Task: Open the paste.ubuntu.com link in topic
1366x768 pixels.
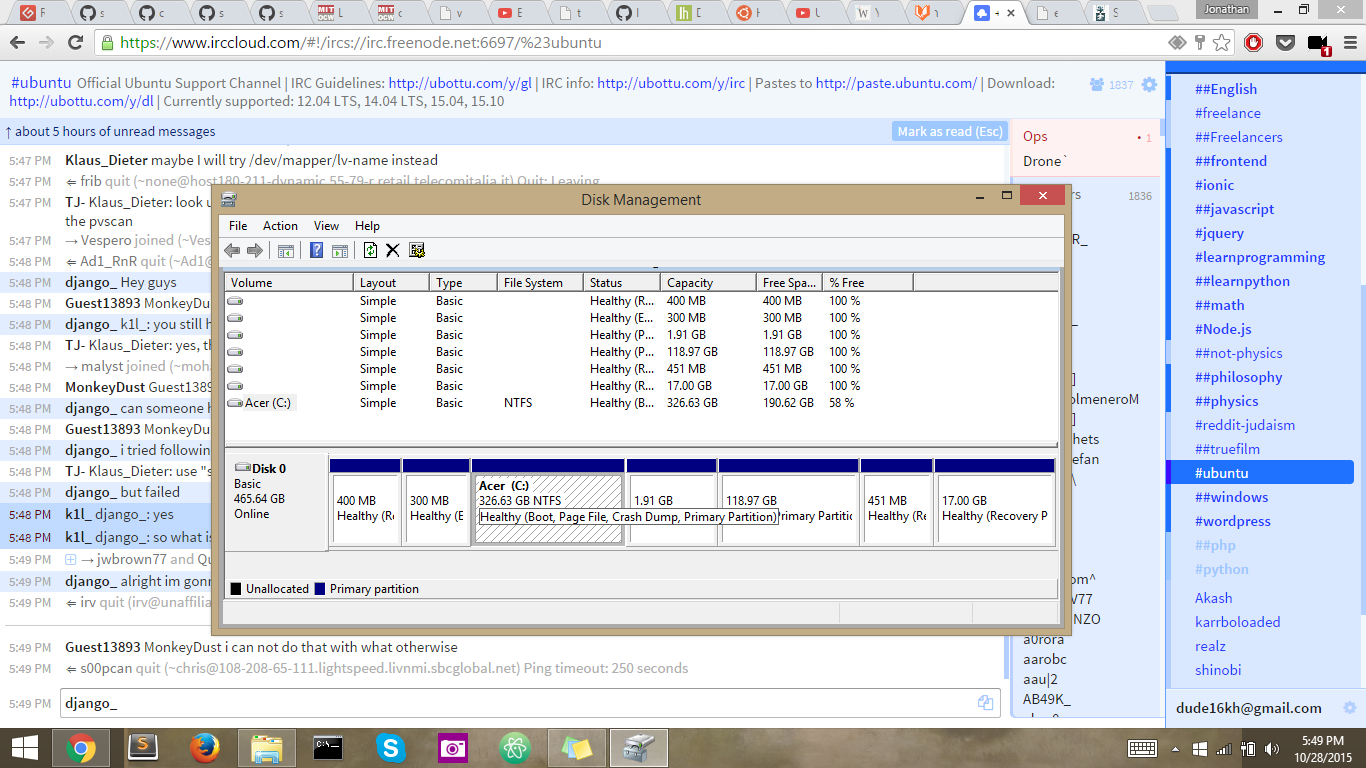Action: (896, 83)
